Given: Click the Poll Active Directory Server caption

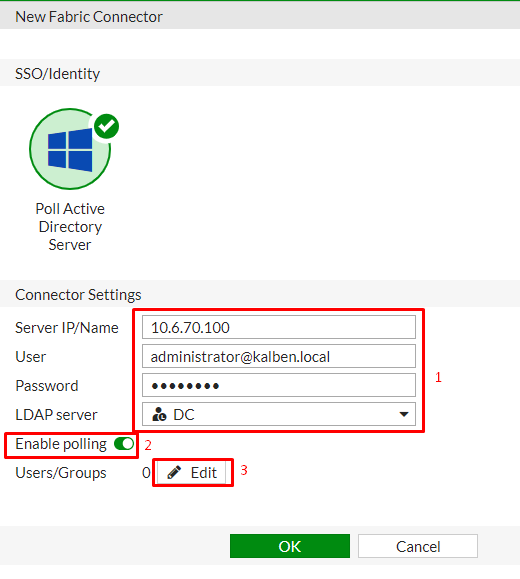Looking at the screenshot, I should pyautogui.click(x=70, y=227).
